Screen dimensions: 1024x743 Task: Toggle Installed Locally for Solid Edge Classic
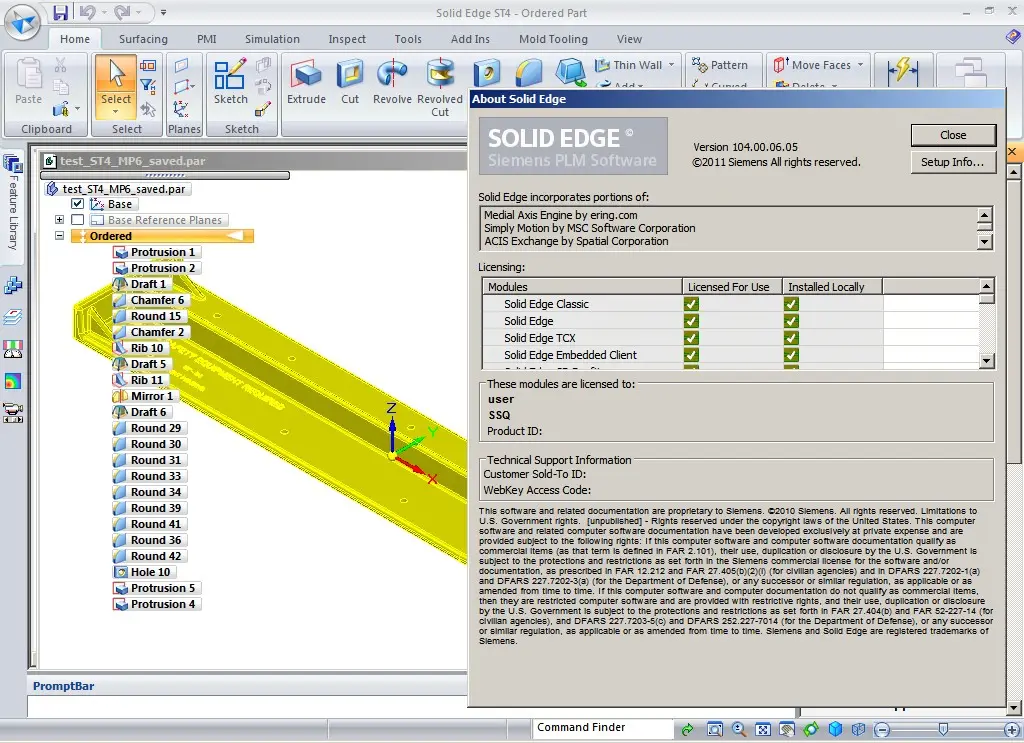coord(791,304)
